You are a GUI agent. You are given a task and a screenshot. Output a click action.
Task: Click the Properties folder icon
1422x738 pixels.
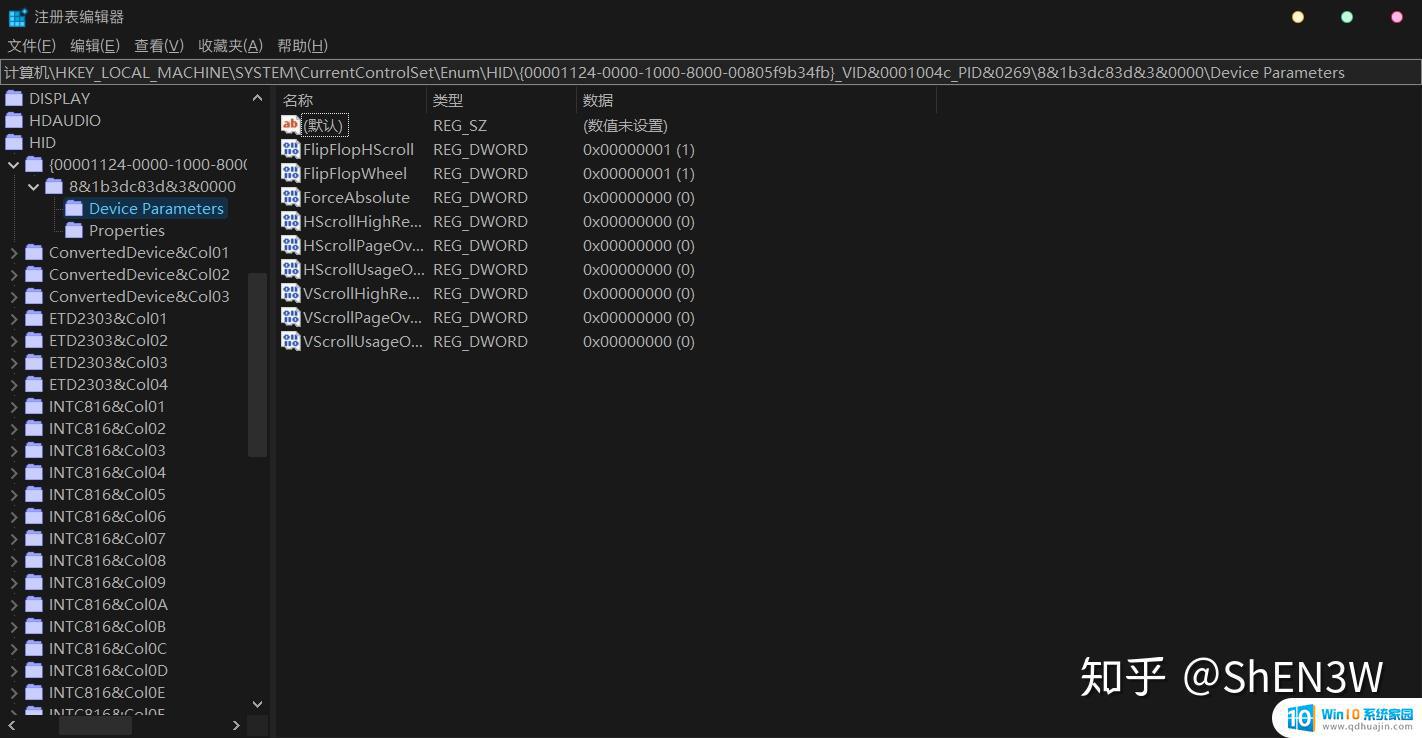(x=74, y=230)
